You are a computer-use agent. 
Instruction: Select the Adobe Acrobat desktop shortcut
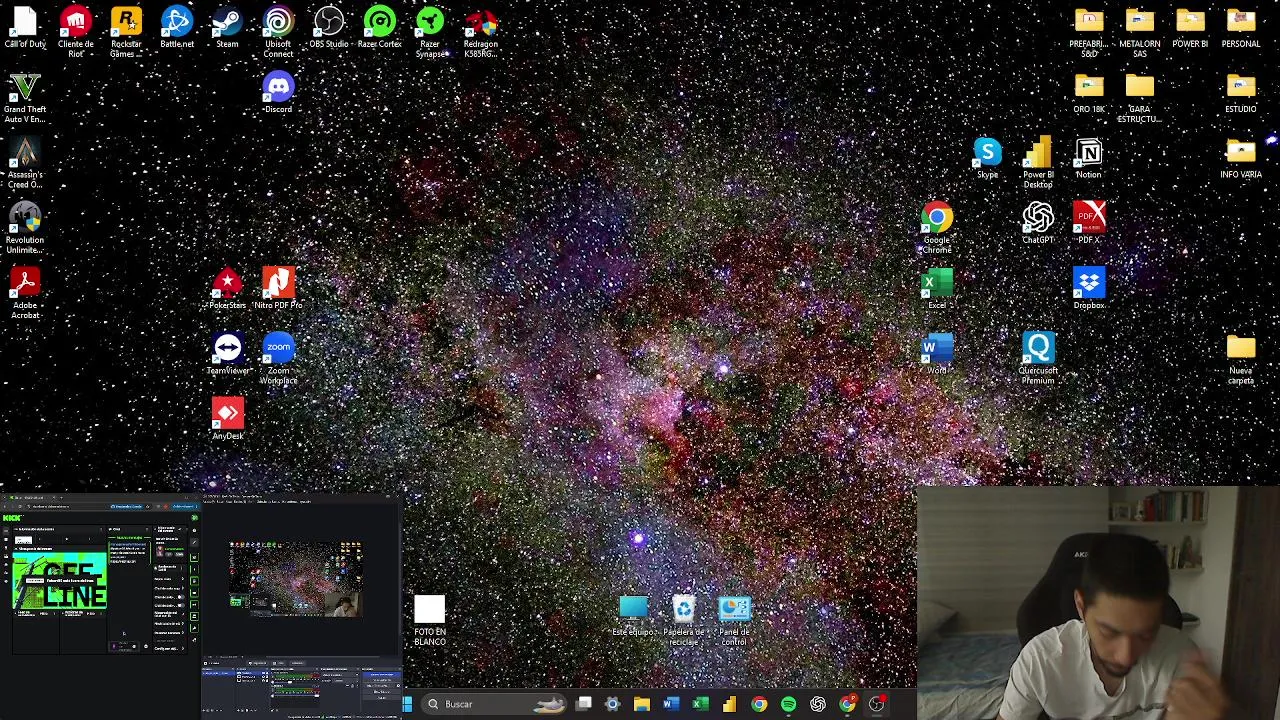point(25,293)
